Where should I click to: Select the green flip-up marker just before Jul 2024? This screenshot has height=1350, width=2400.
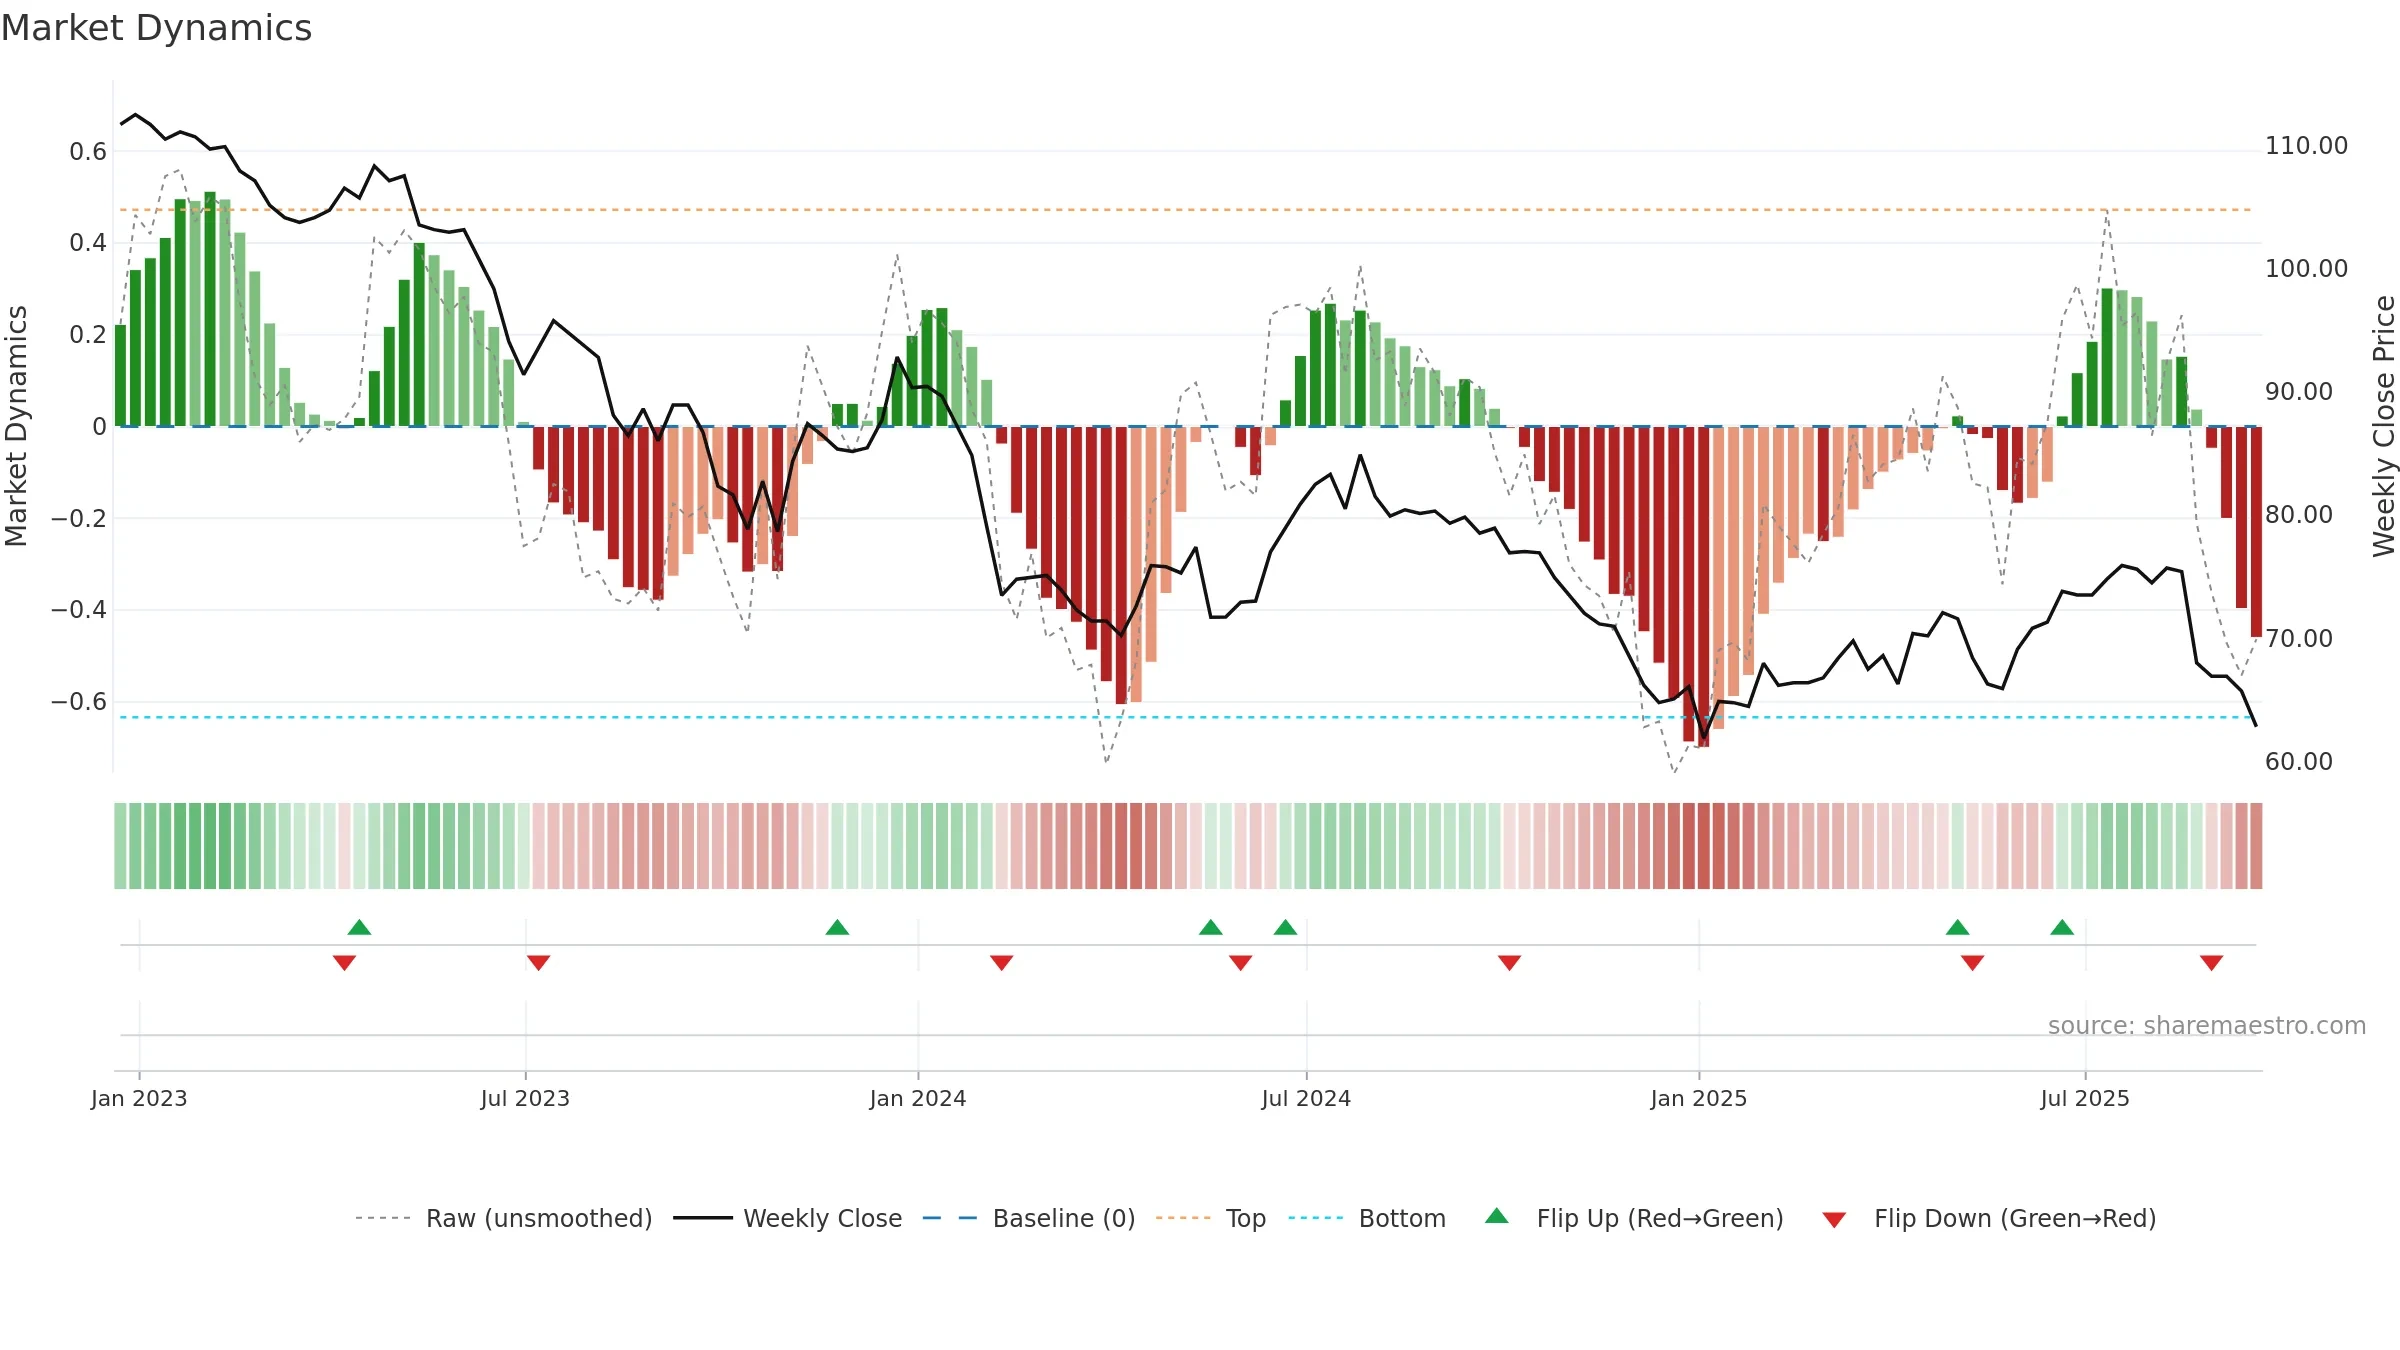pyautogui.click(x=1285, y=927)
